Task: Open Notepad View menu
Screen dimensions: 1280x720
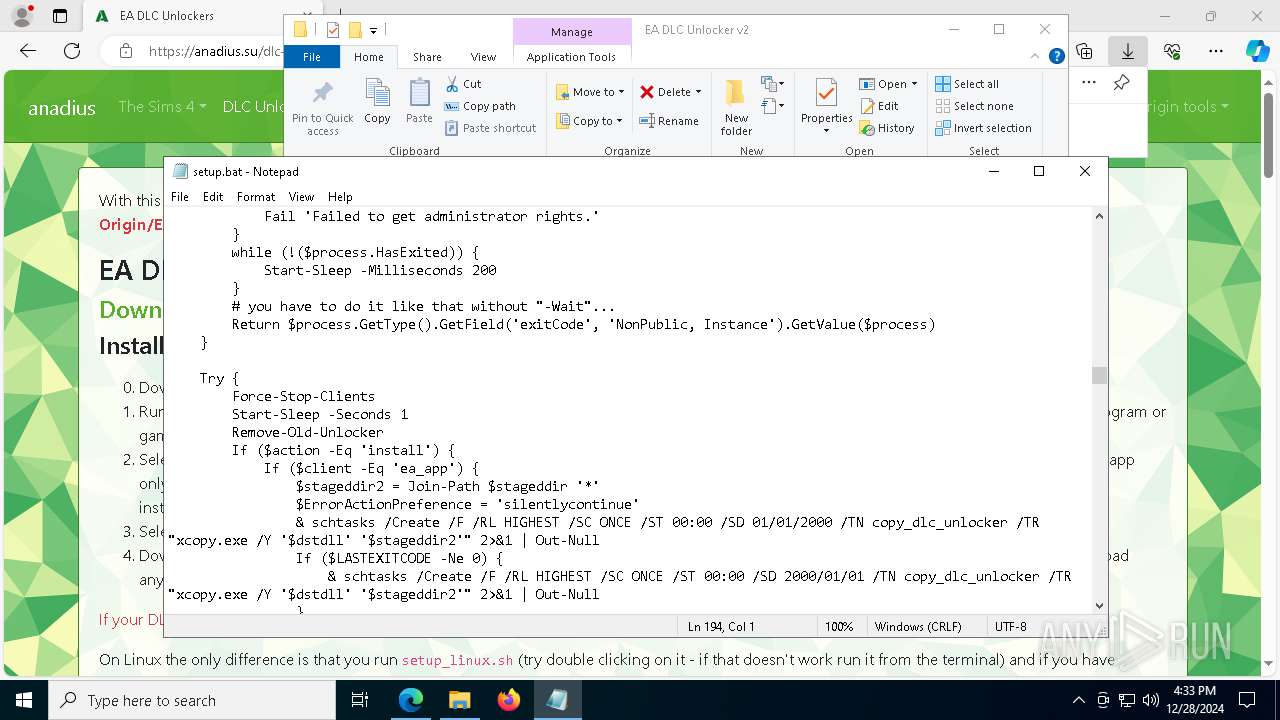Action: pyautogui.click(x=301, y=197)
